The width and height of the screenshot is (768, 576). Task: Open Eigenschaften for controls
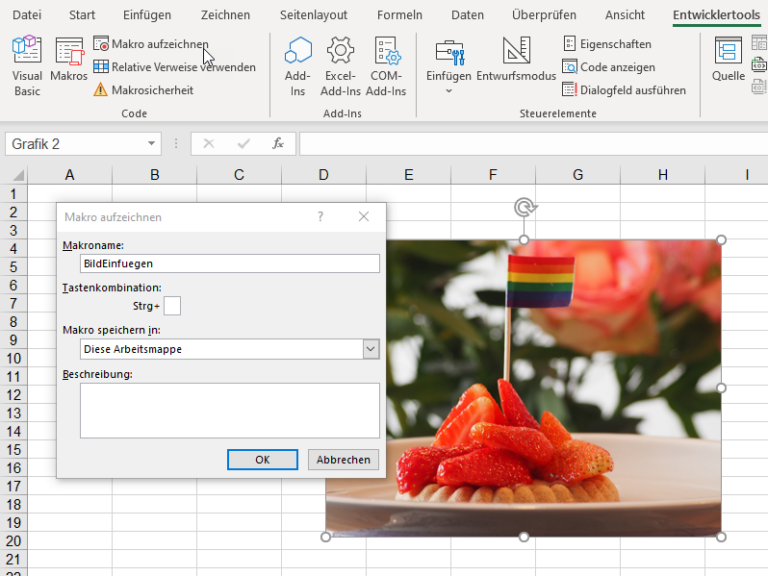(x=607, y=44)
